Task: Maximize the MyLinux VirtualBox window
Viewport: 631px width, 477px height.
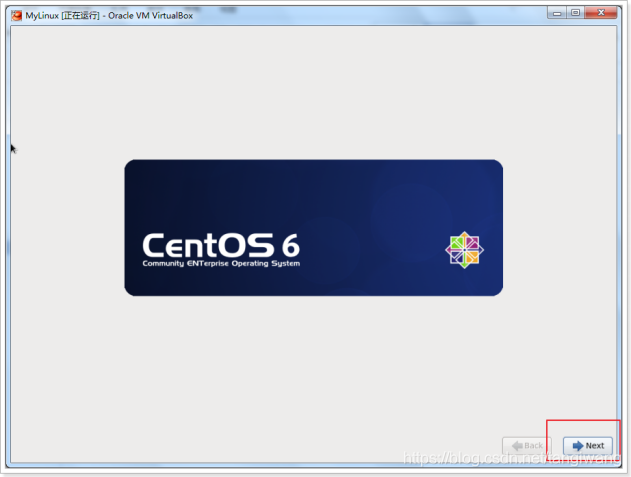Action: pos(575,13)
